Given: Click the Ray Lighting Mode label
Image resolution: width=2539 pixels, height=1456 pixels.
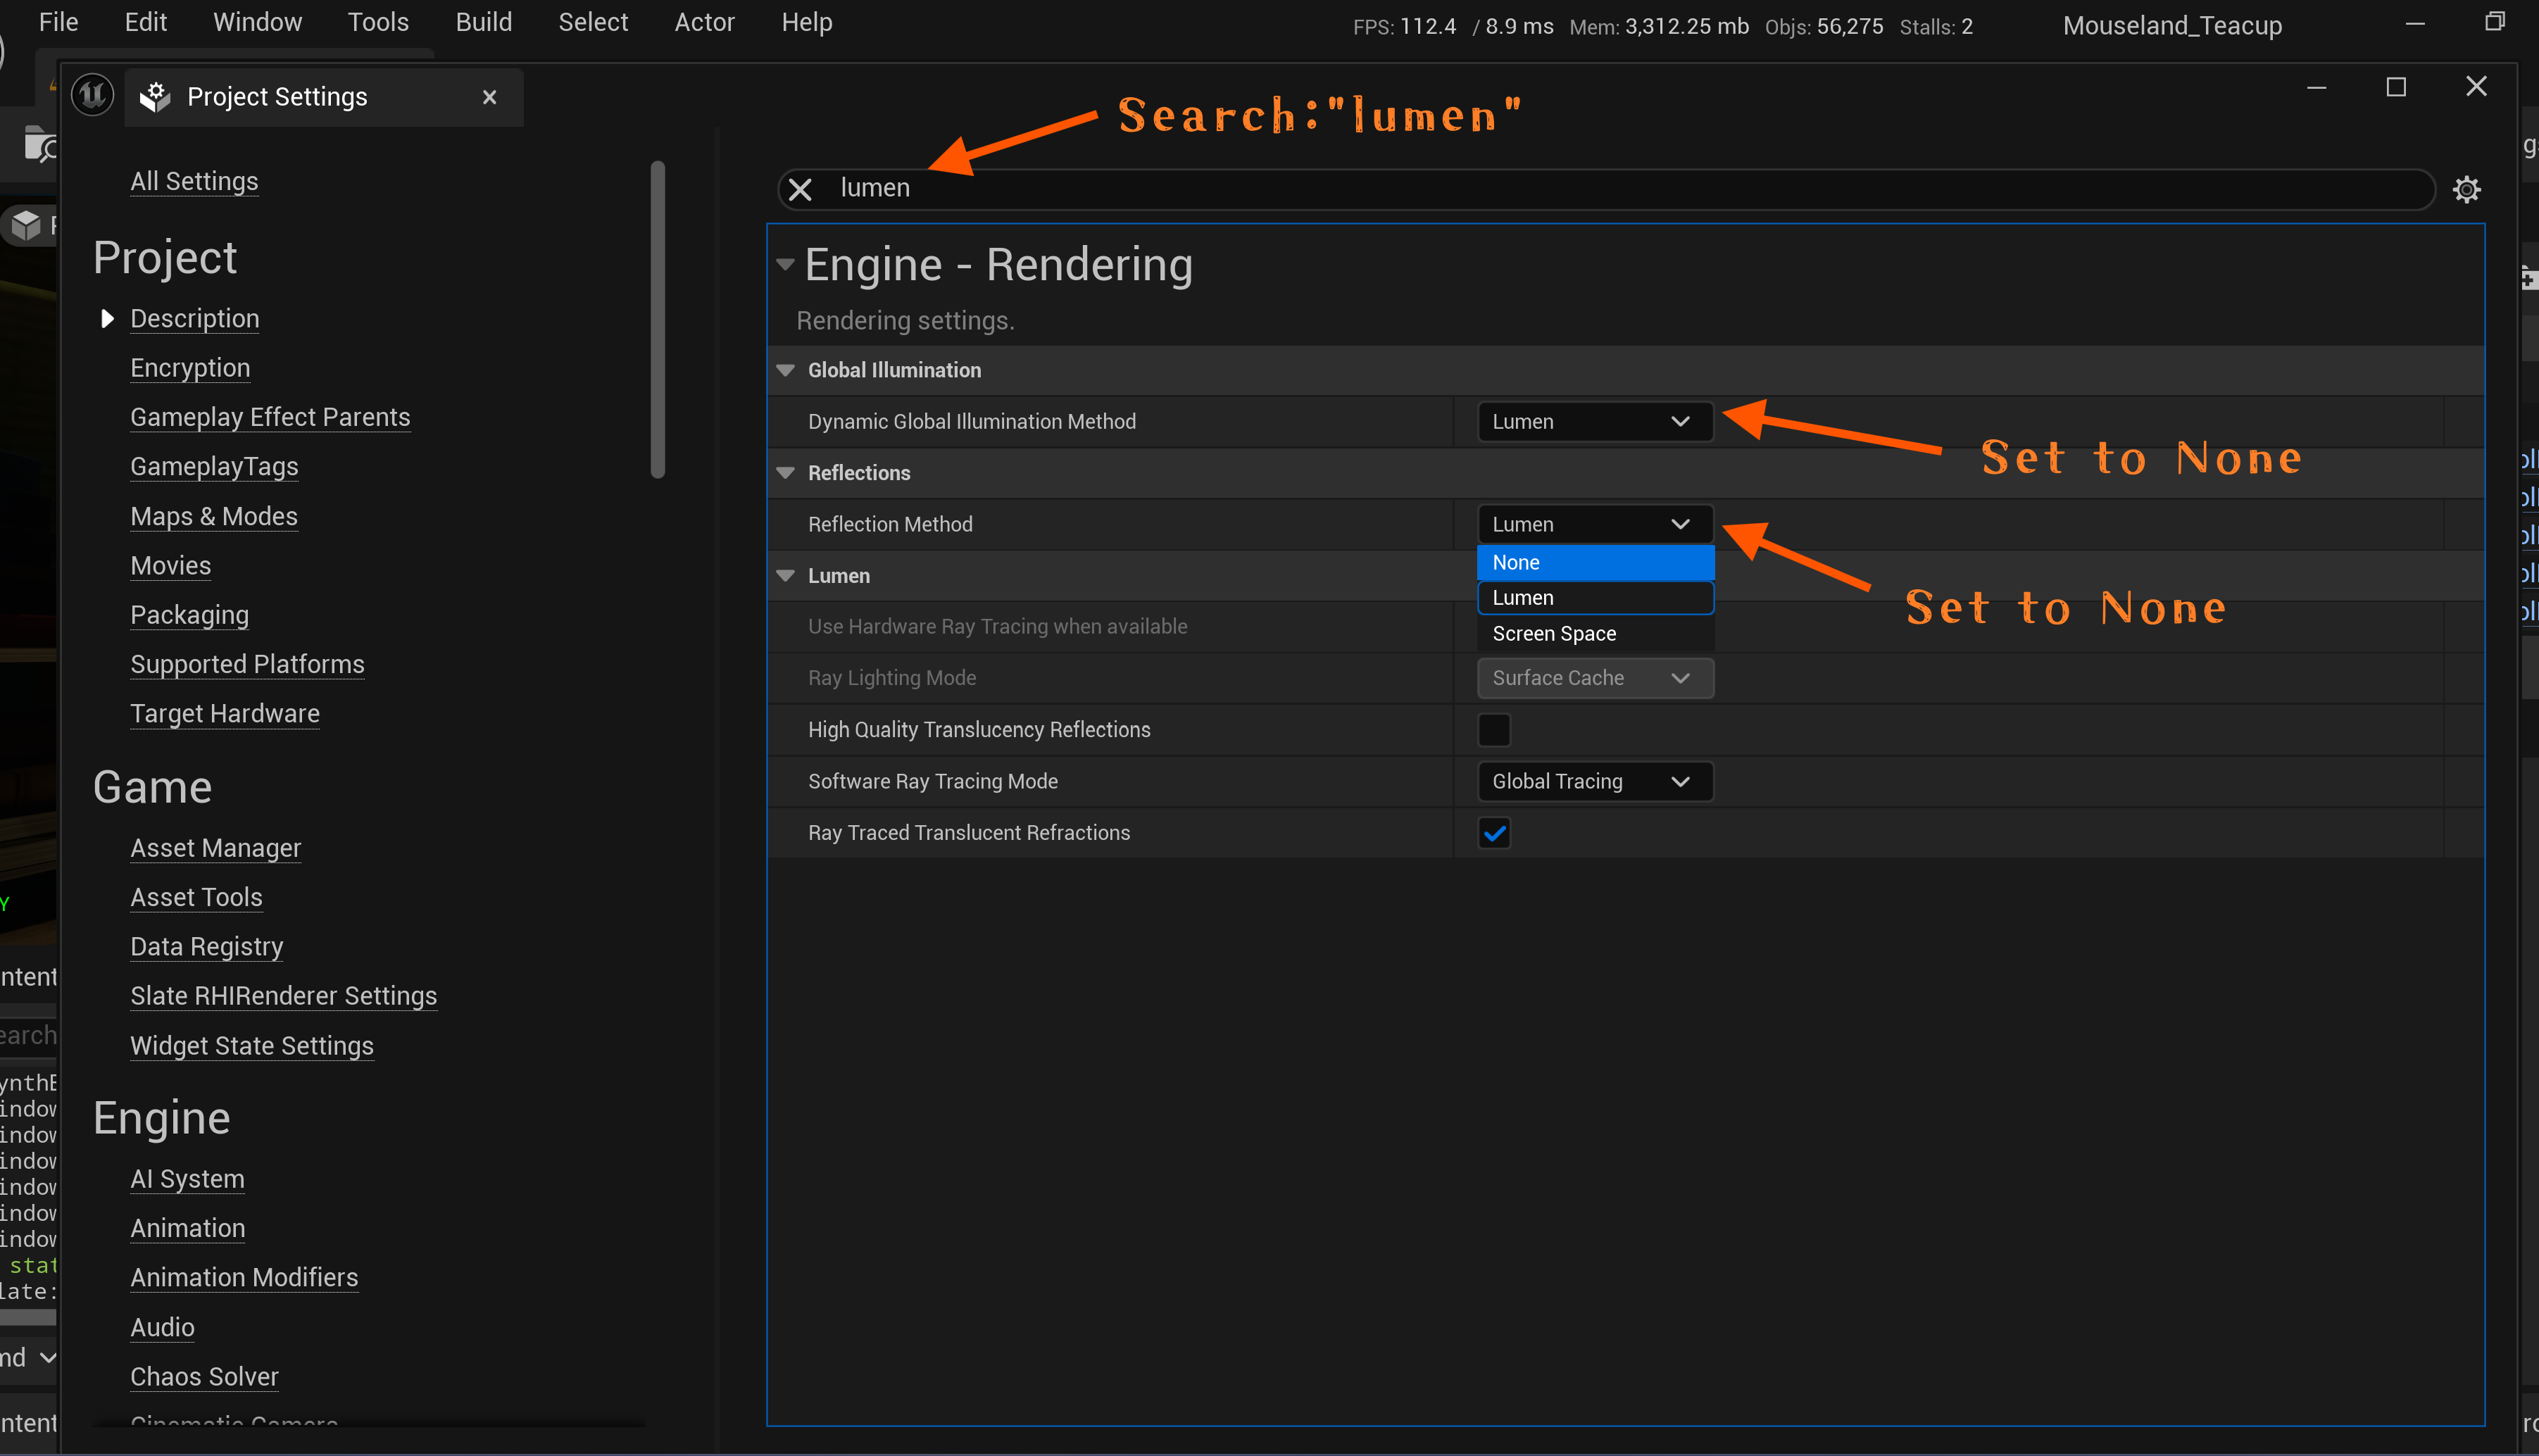Looking at the screenshot, I should click(892, 678).
